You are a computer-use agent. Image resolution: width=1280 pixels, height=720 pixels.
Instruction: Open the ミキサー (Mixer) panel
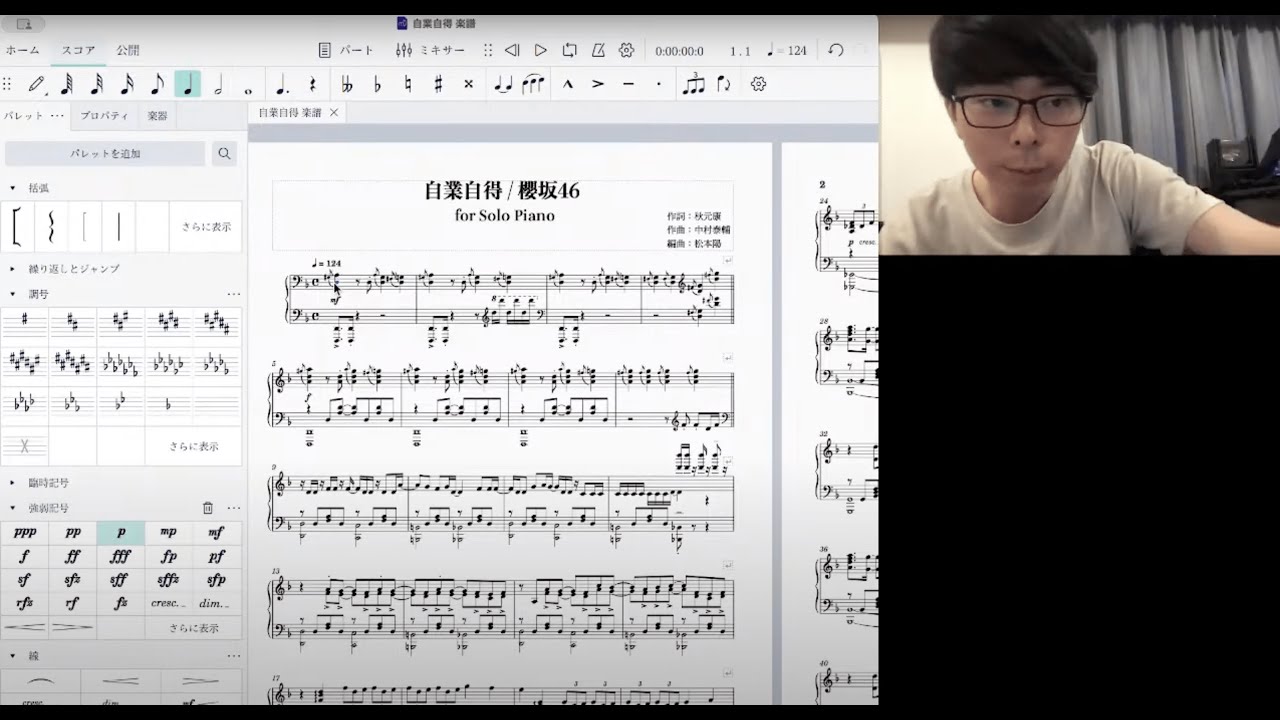click(430, 50)
